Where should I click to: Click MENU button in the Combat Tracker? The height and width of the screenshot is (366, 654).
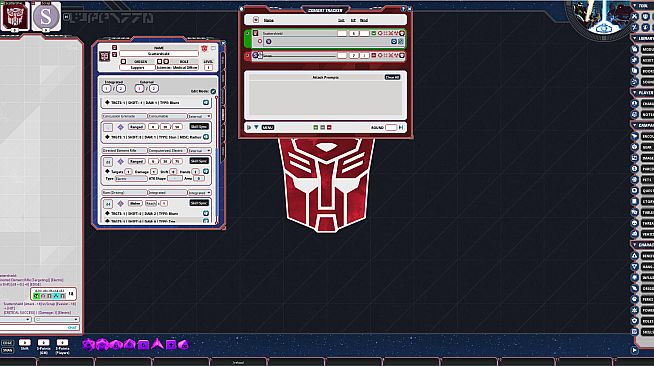[268, 127]
